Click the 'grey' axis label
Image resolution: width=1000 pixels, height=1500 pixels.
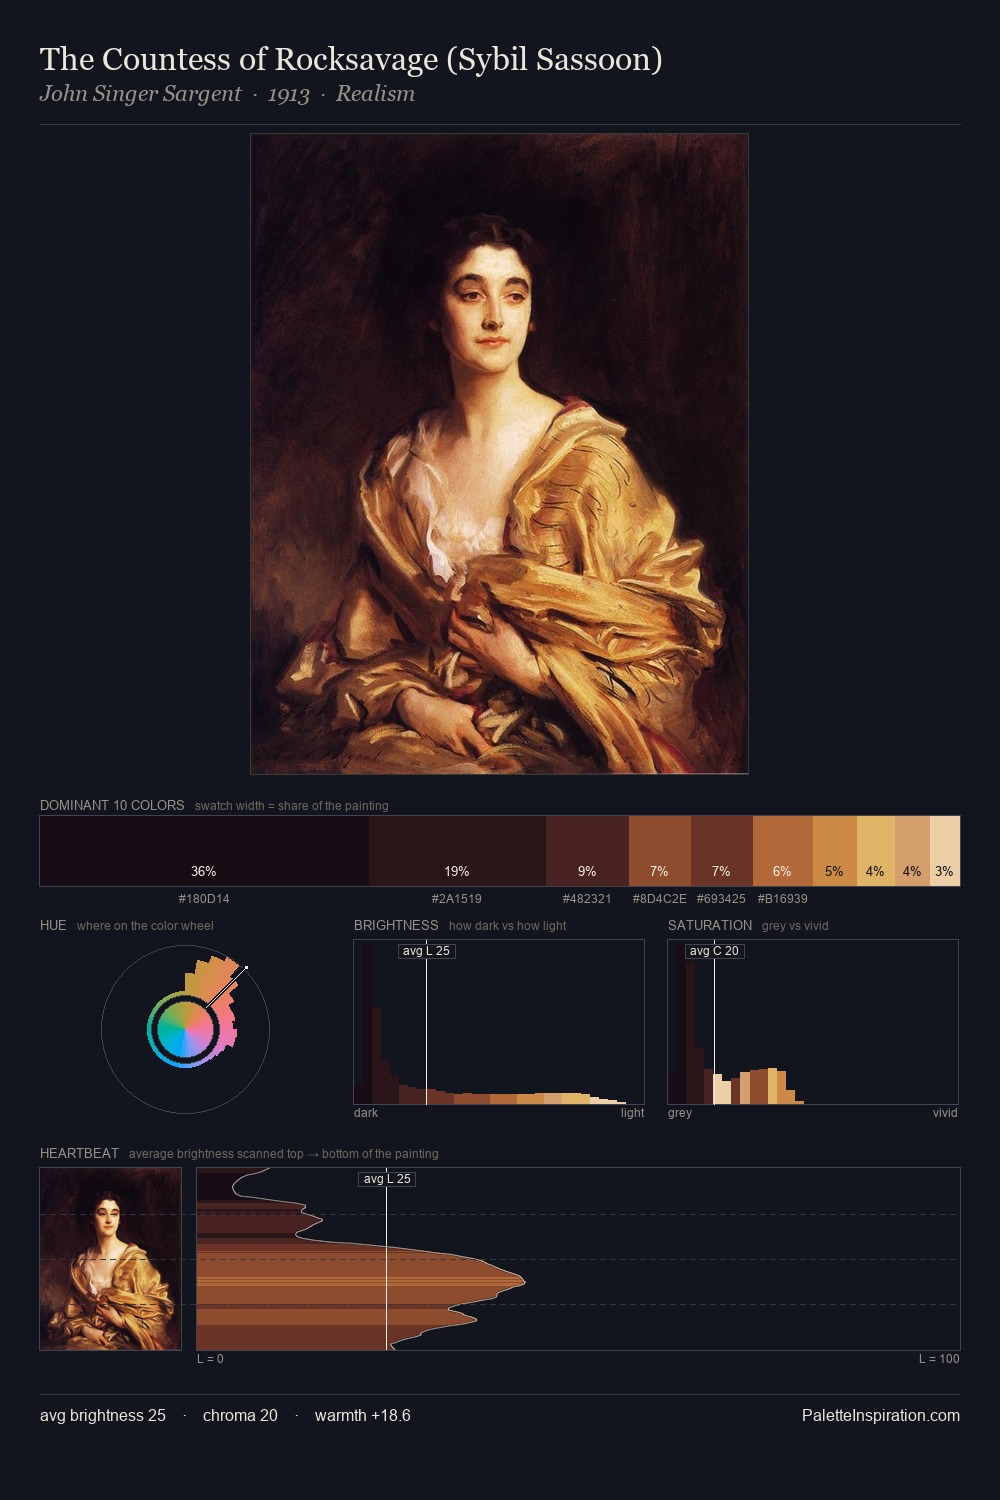pos(680,1113)
